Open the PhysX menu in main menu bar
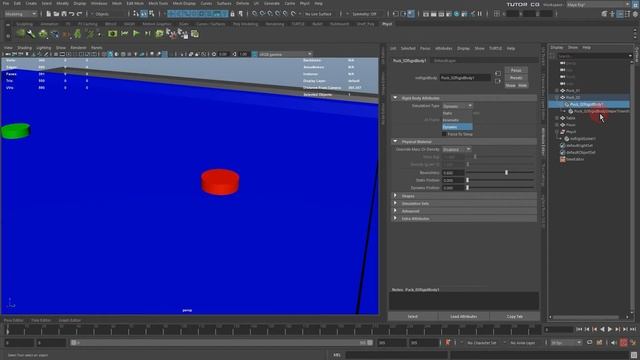Viewport: 640px width, 360px height. [304, 3]
